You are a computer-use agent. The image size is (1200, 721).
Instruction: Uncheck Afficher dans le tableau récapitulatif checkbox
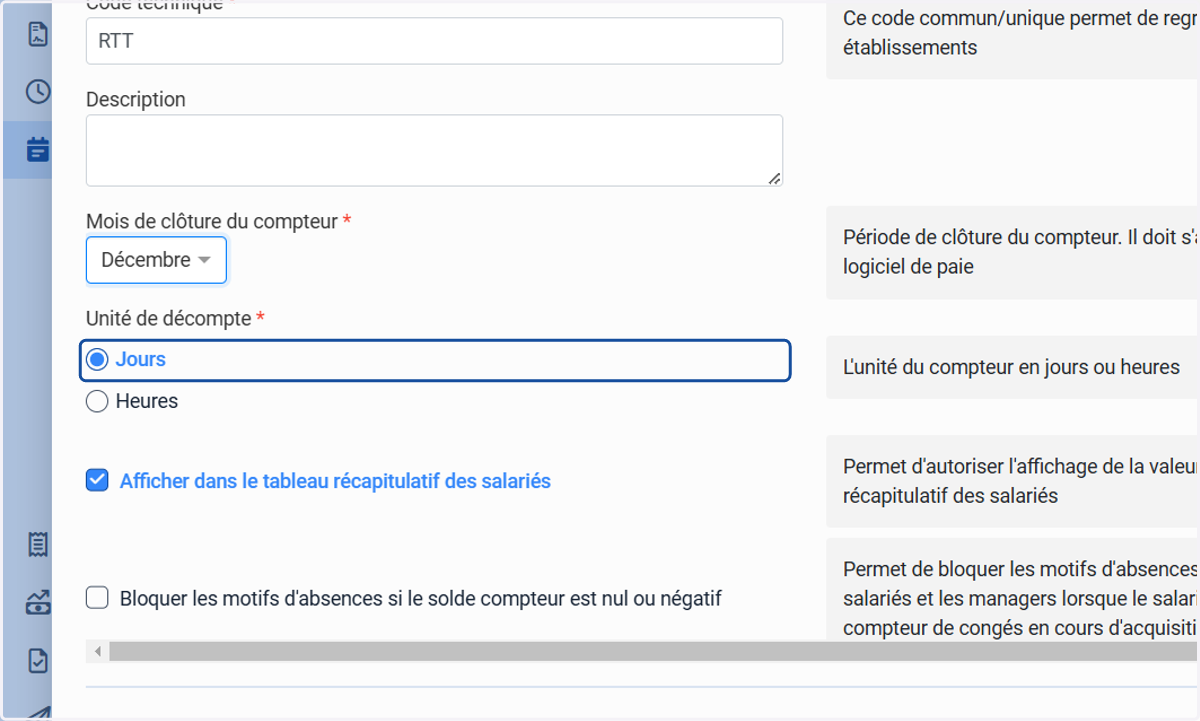[97, 481]
